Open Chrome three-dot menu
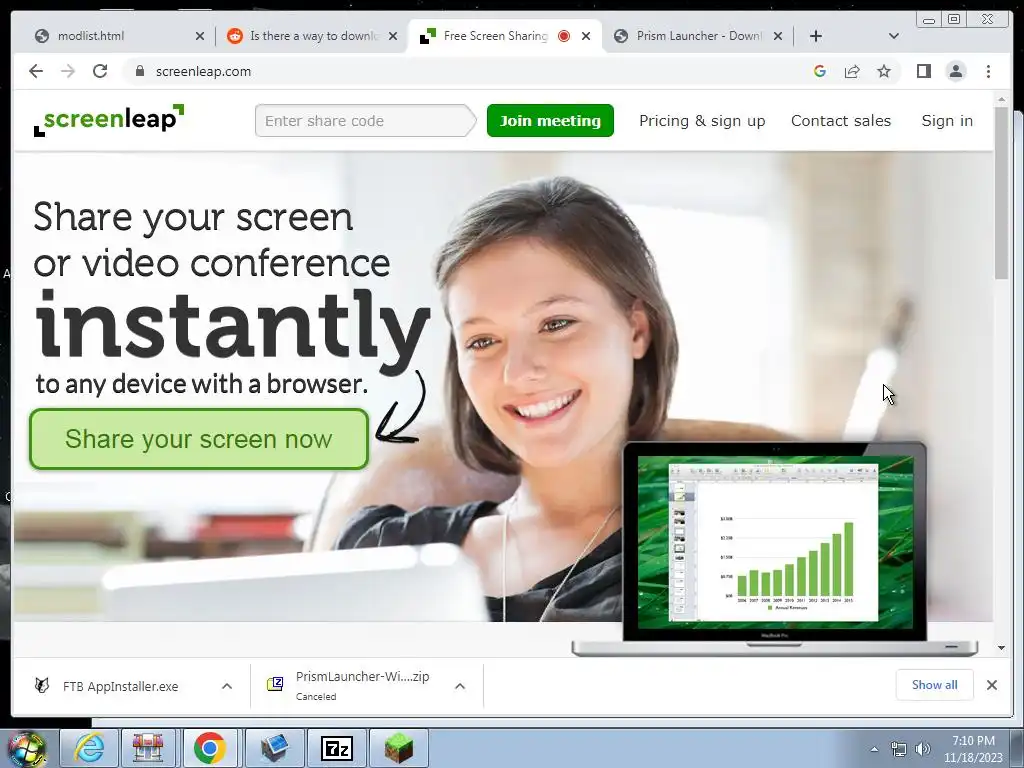Image resolution: width=1024 pixels, height=768 pixels. (x=988, y=71)
